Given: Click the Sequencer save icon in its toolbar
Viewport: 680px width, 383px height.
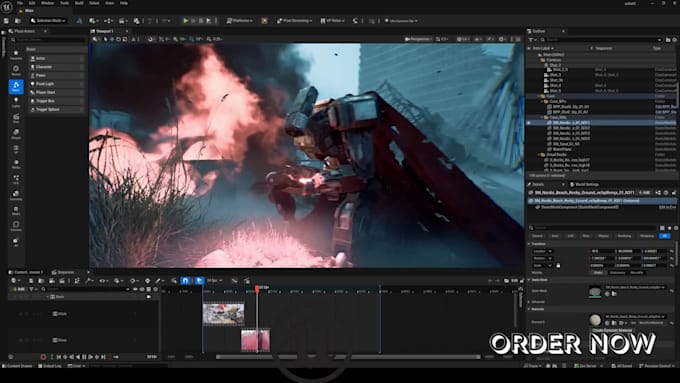Looking at the screenshot, I should [31, 281].
